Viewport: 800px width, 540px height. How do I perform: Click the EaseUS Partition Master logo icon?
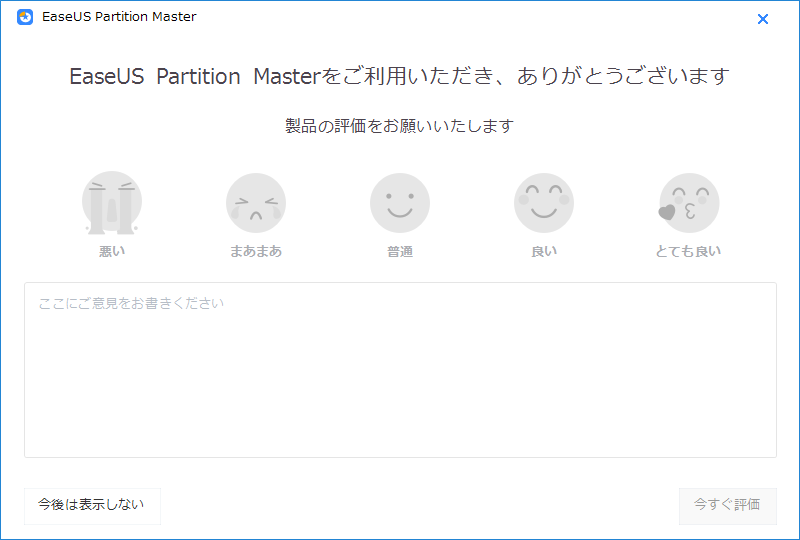(x=25, y=17)
